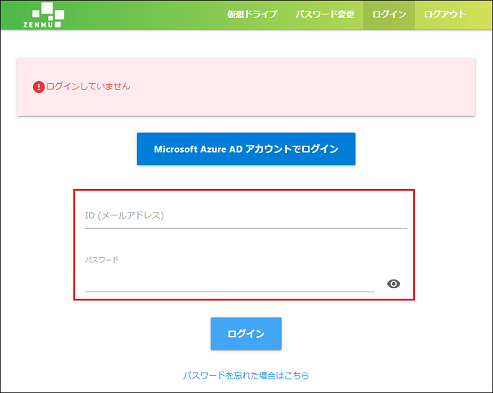Choose ログアウト in the header
This screenshot has width=493, height=393.
coord(445,15)
